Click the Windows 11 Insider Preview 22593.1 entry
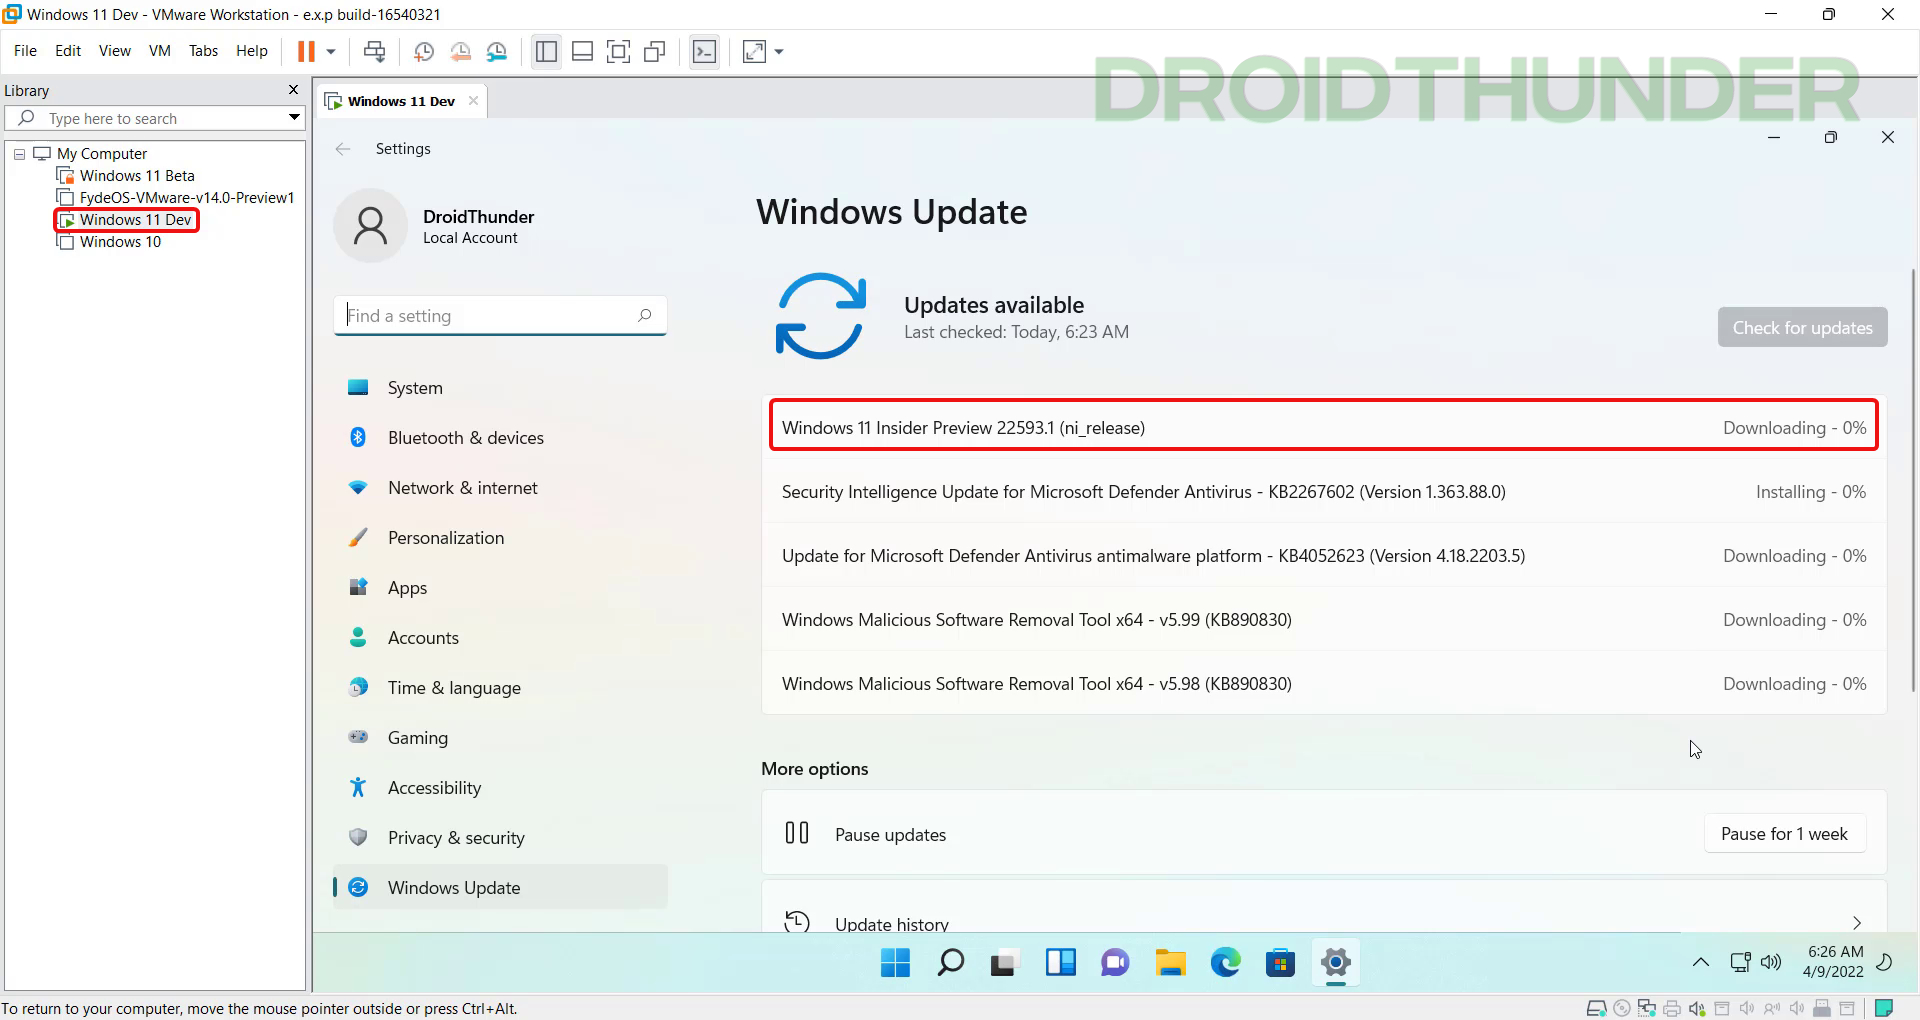The height and width of the screenshot is (1020, 1920). click(x=1324, y=428)
